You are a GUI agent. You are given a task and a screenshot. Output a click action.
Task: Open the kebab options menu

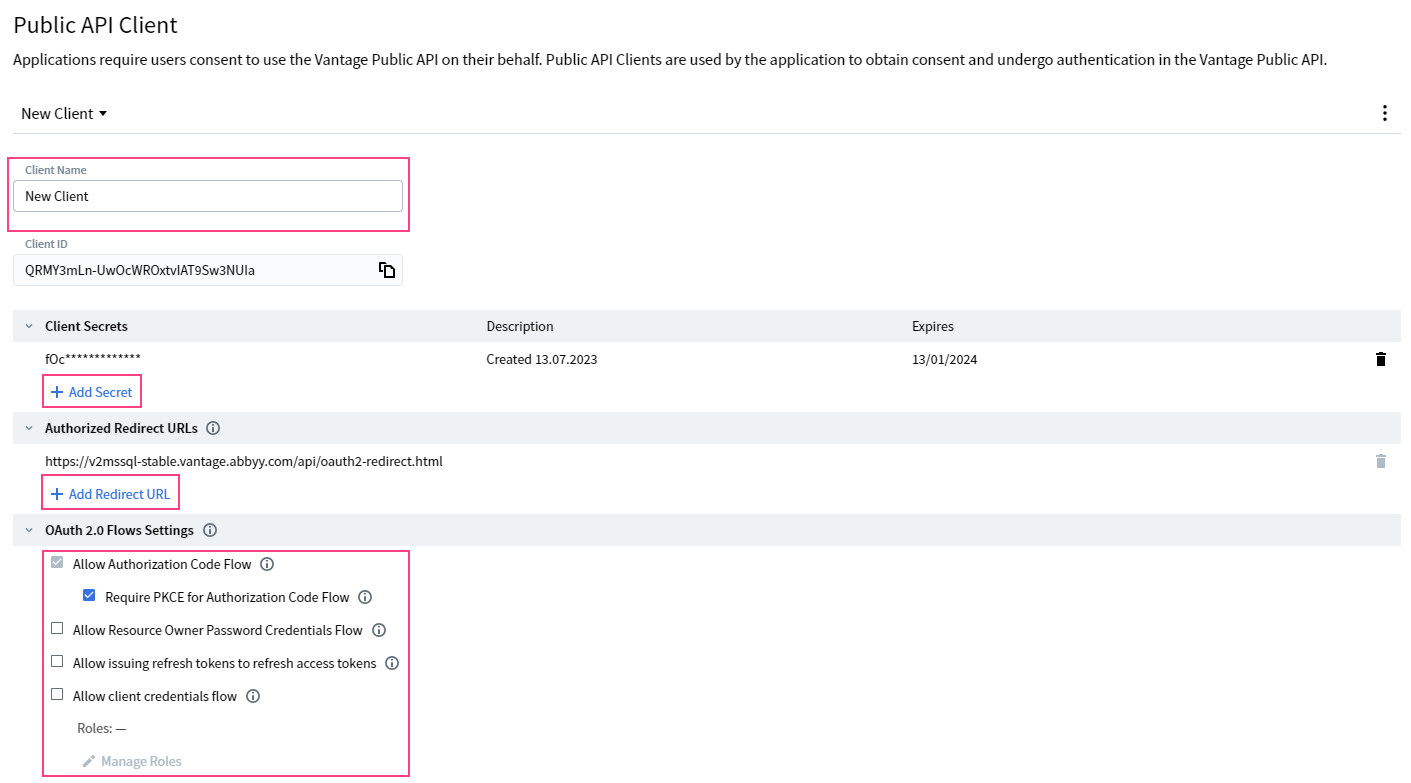point(1385,113)
